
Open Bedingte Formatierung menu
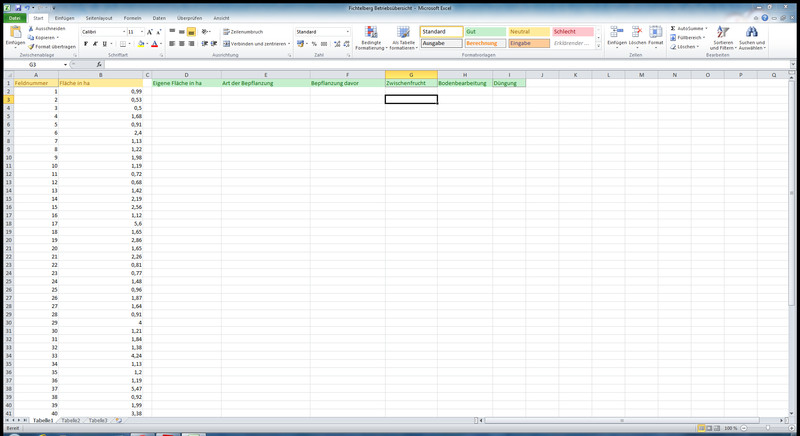coord(371,38)
